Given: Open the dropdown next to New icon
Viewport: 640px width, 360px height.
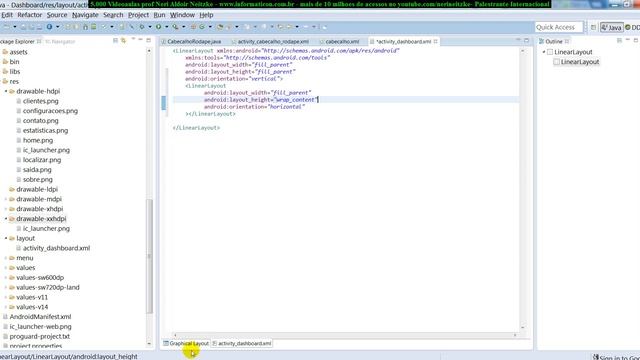Looking at the screenshot, I should tap(15, 27).
